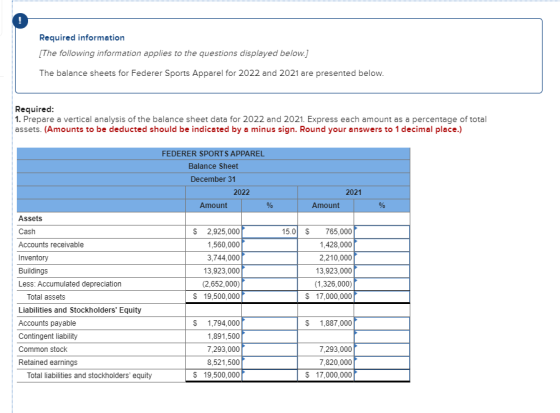Click 2021 Common stock percentage field

point(382,349)
